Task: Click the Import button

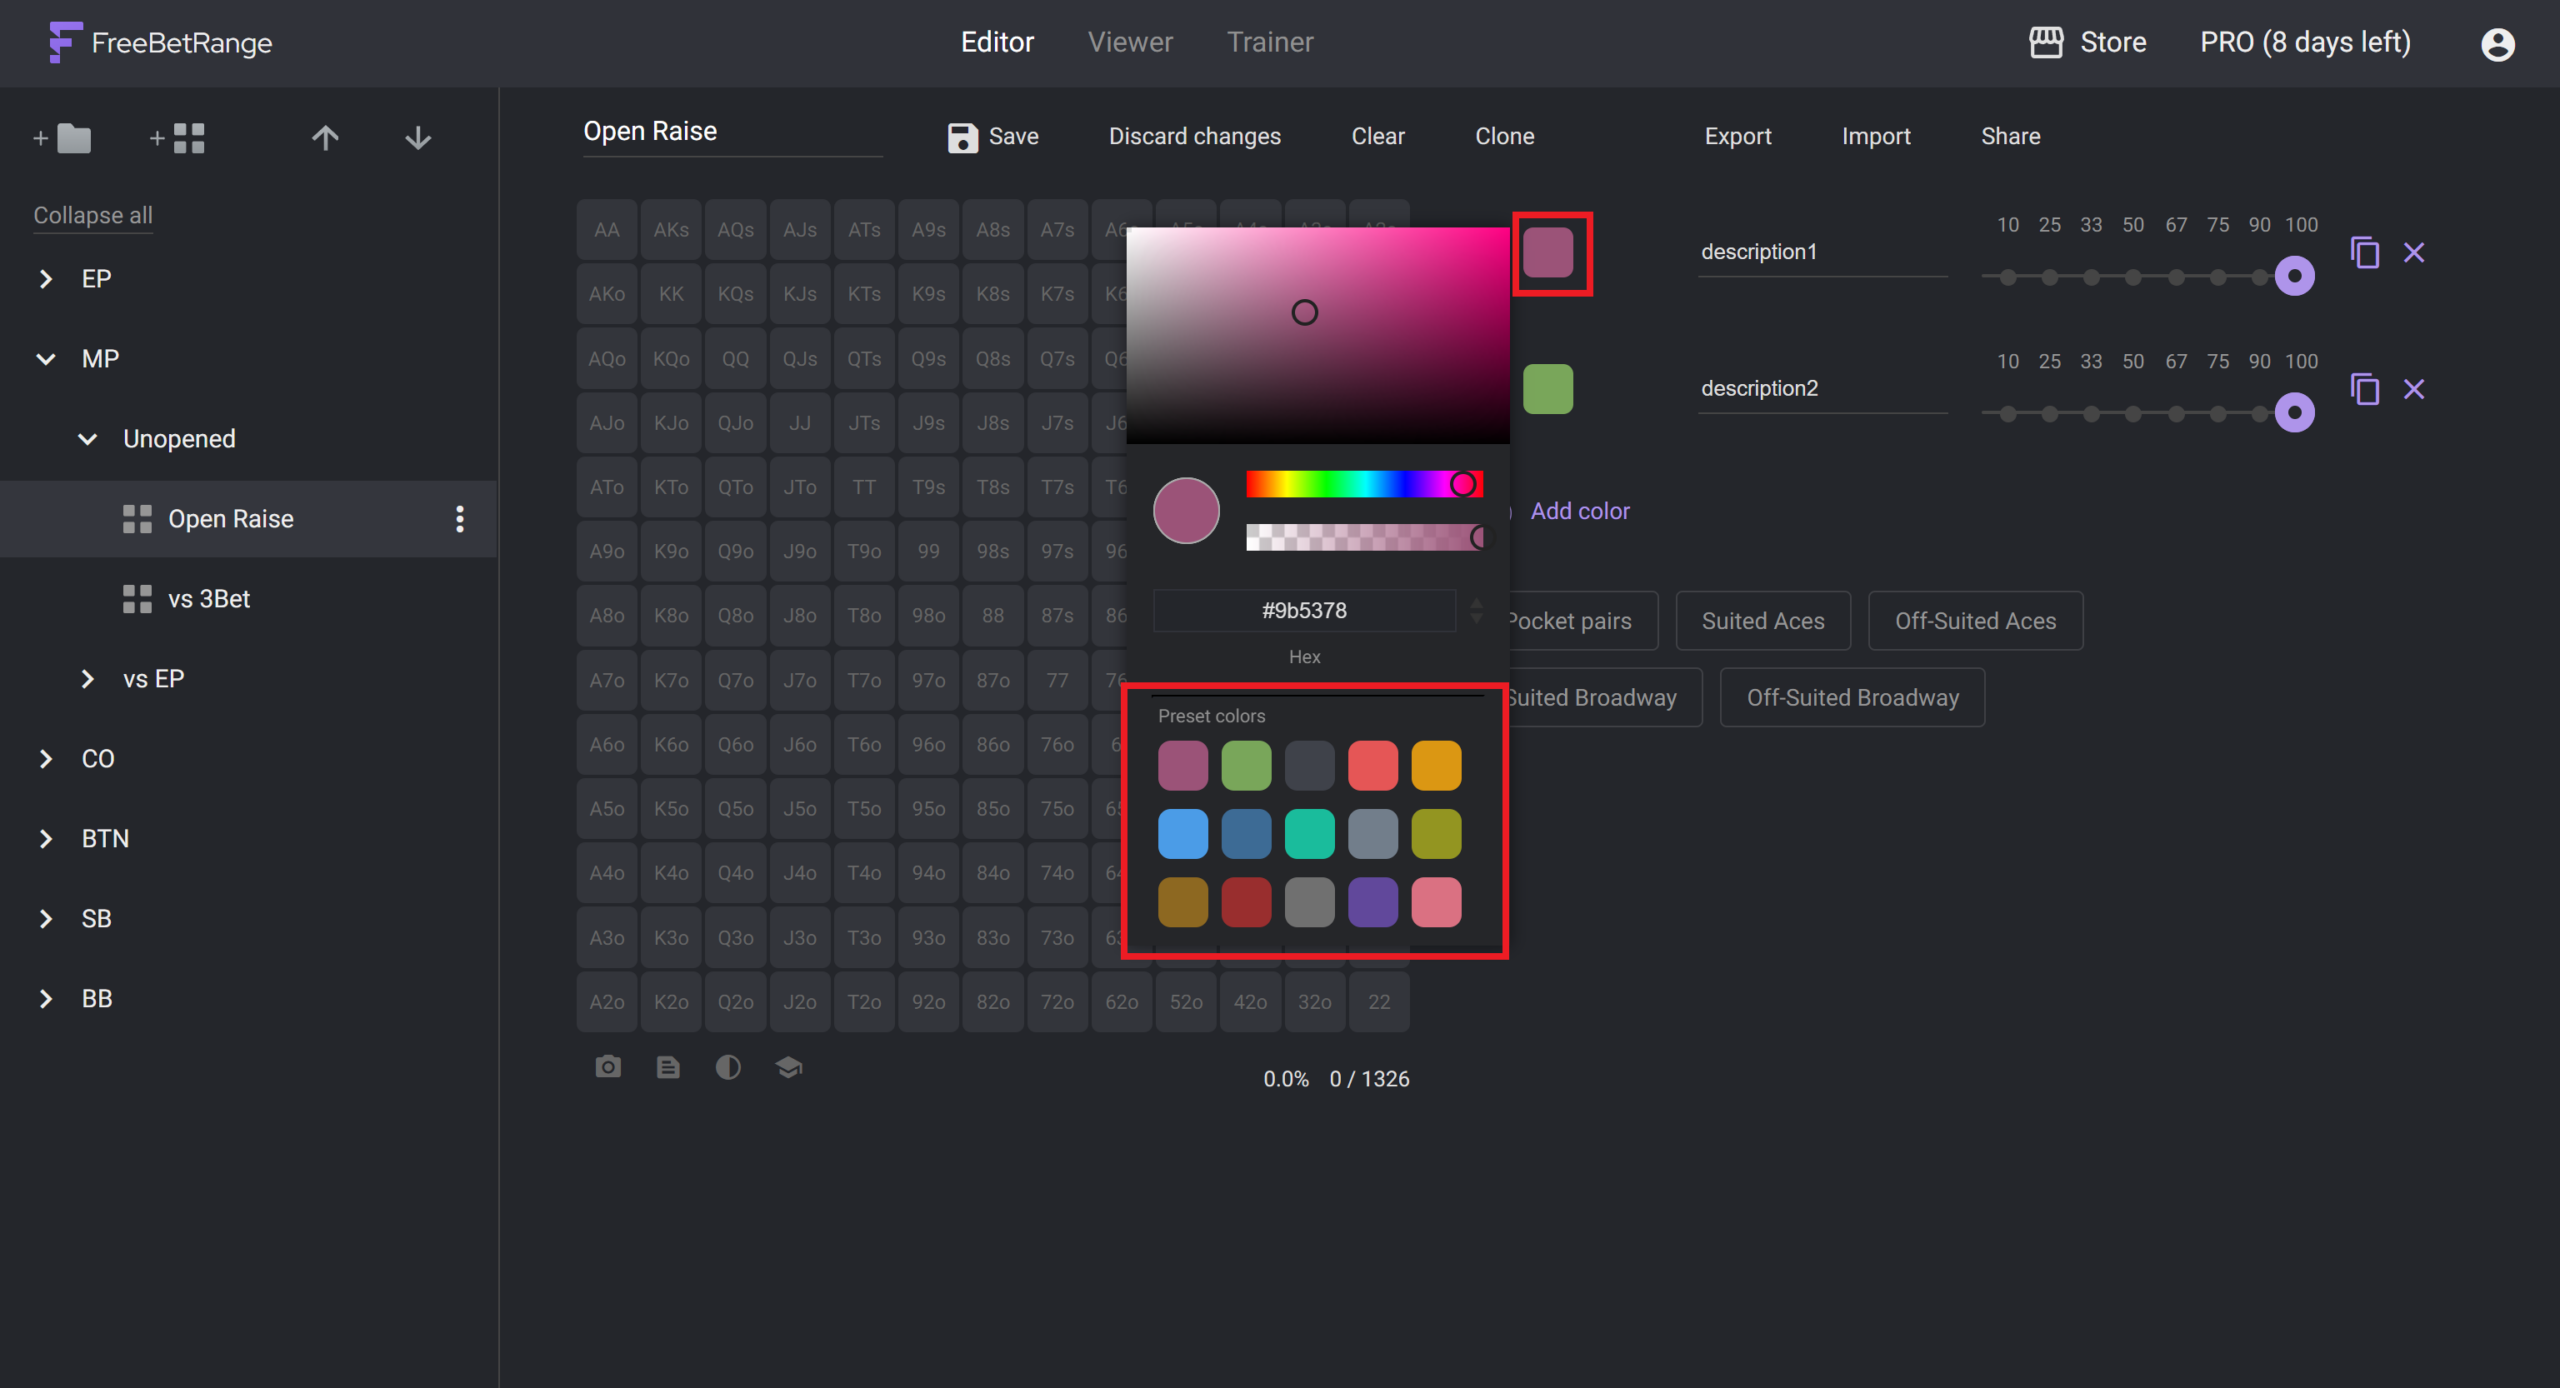Action: (1876, 136)
